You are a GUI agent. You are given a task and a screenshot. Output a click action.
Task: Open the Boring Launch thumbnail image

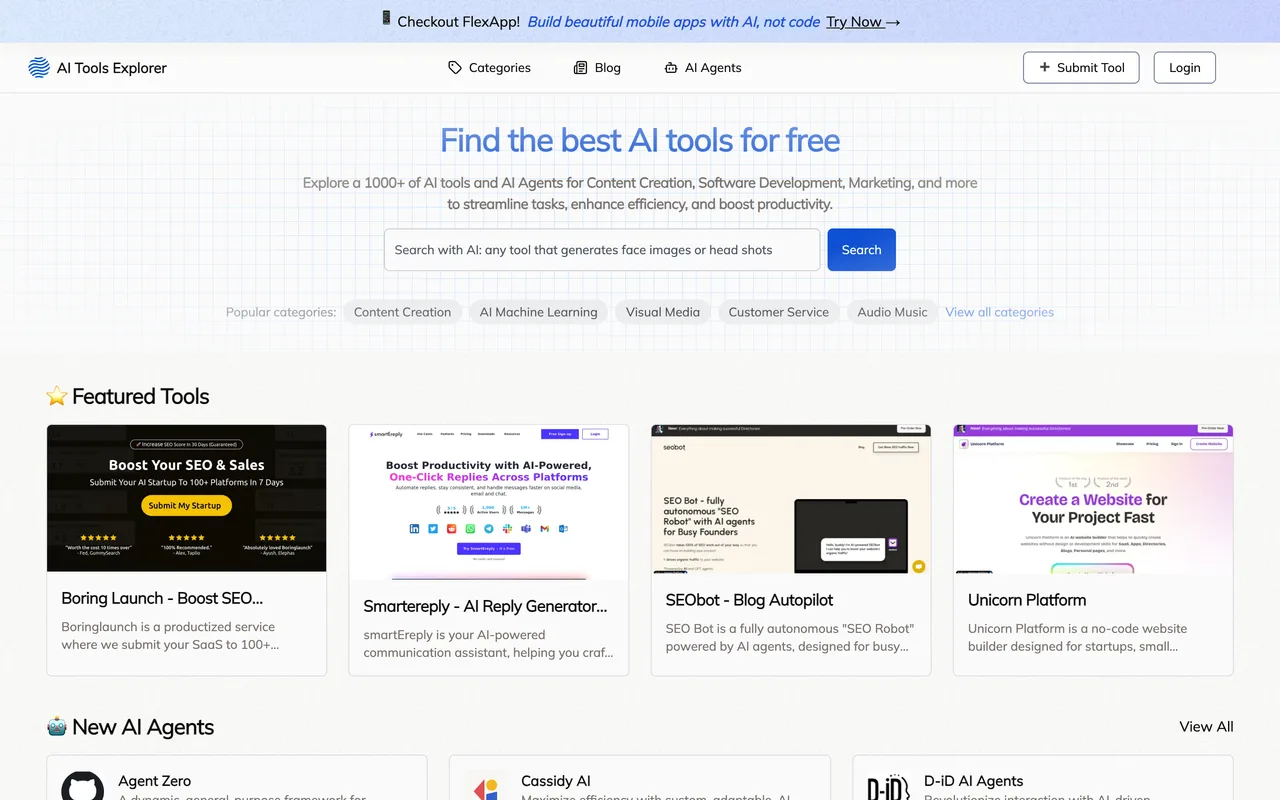coord(187,498)
